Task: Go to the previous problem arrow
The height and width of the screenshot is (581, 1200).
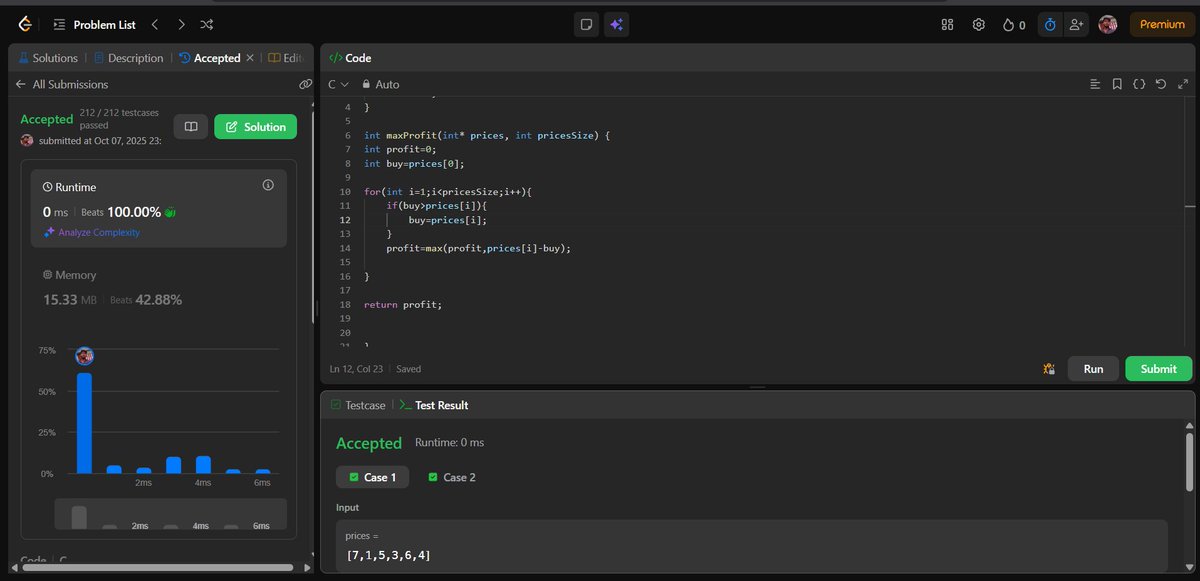Action: coord(154,24)
